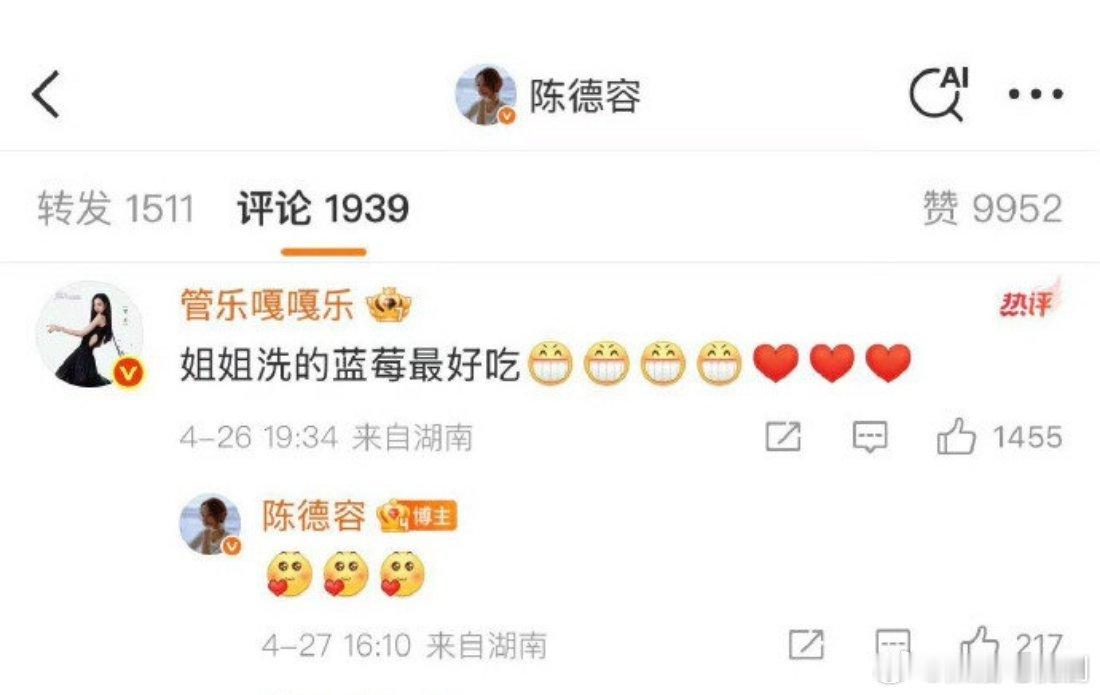Share 管乐嘎嘎乐's comment with forward icon
Image resolution: width=1100 pixels, height=695 pixels.
(x=782, y=436)
